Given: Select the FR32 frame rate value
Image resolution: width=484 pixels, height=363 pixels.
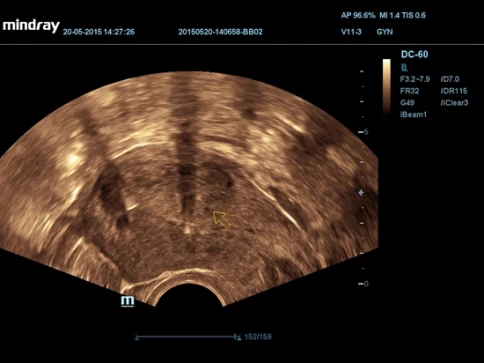Looking at the screenshot, I should pyautogui.click(x=410, y=91).
